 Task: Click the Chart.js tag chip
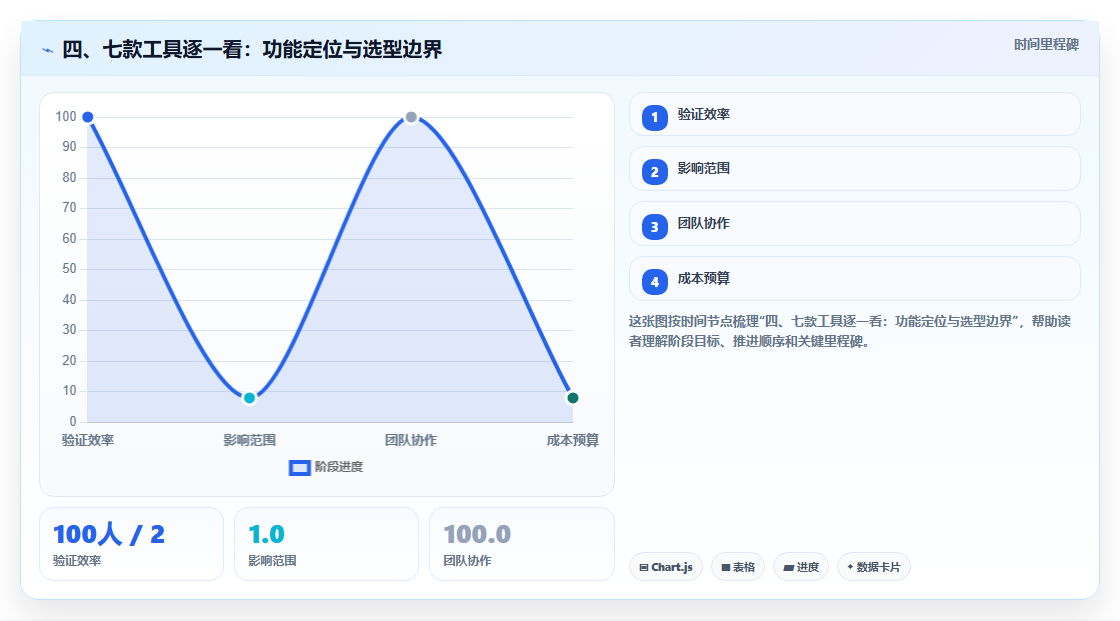(666, 567)
